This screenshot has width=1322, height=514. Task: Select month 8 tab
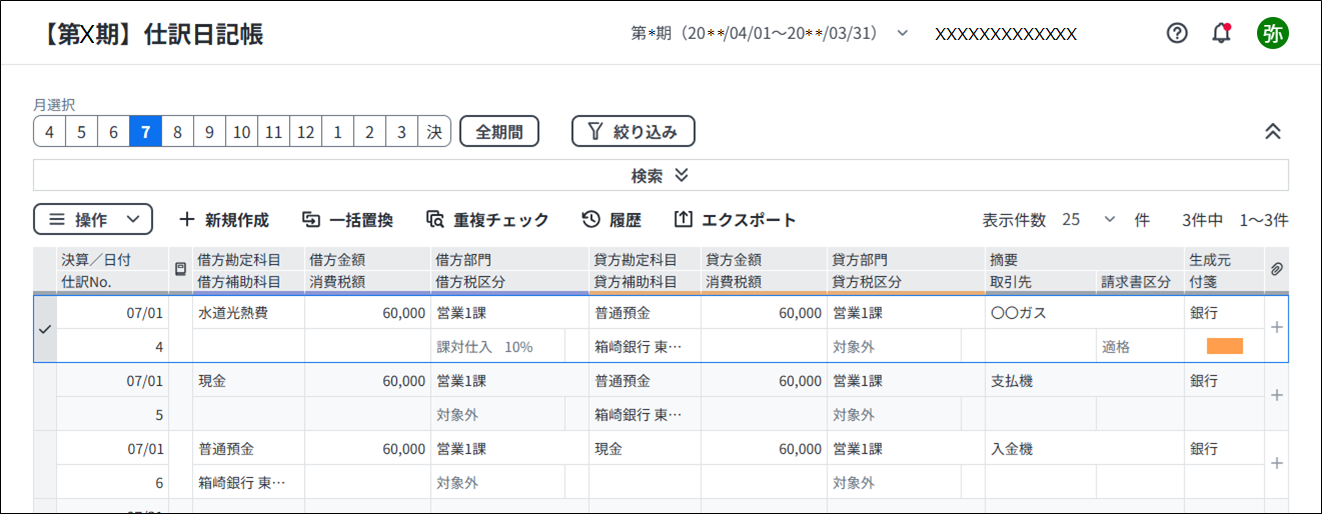point(177,131)
